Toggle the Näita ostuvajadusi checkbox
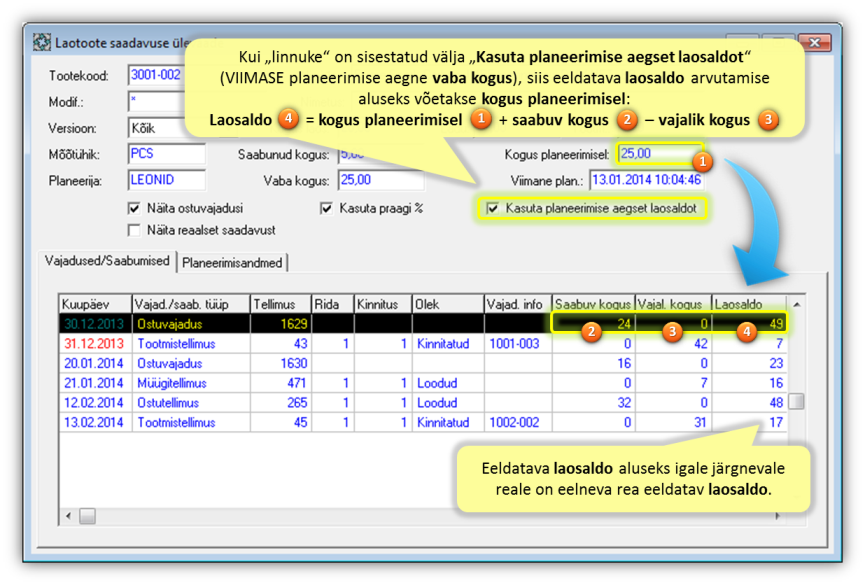Image resolution: width=865 pixels, height=585 pixels. [x=134, y=209]
